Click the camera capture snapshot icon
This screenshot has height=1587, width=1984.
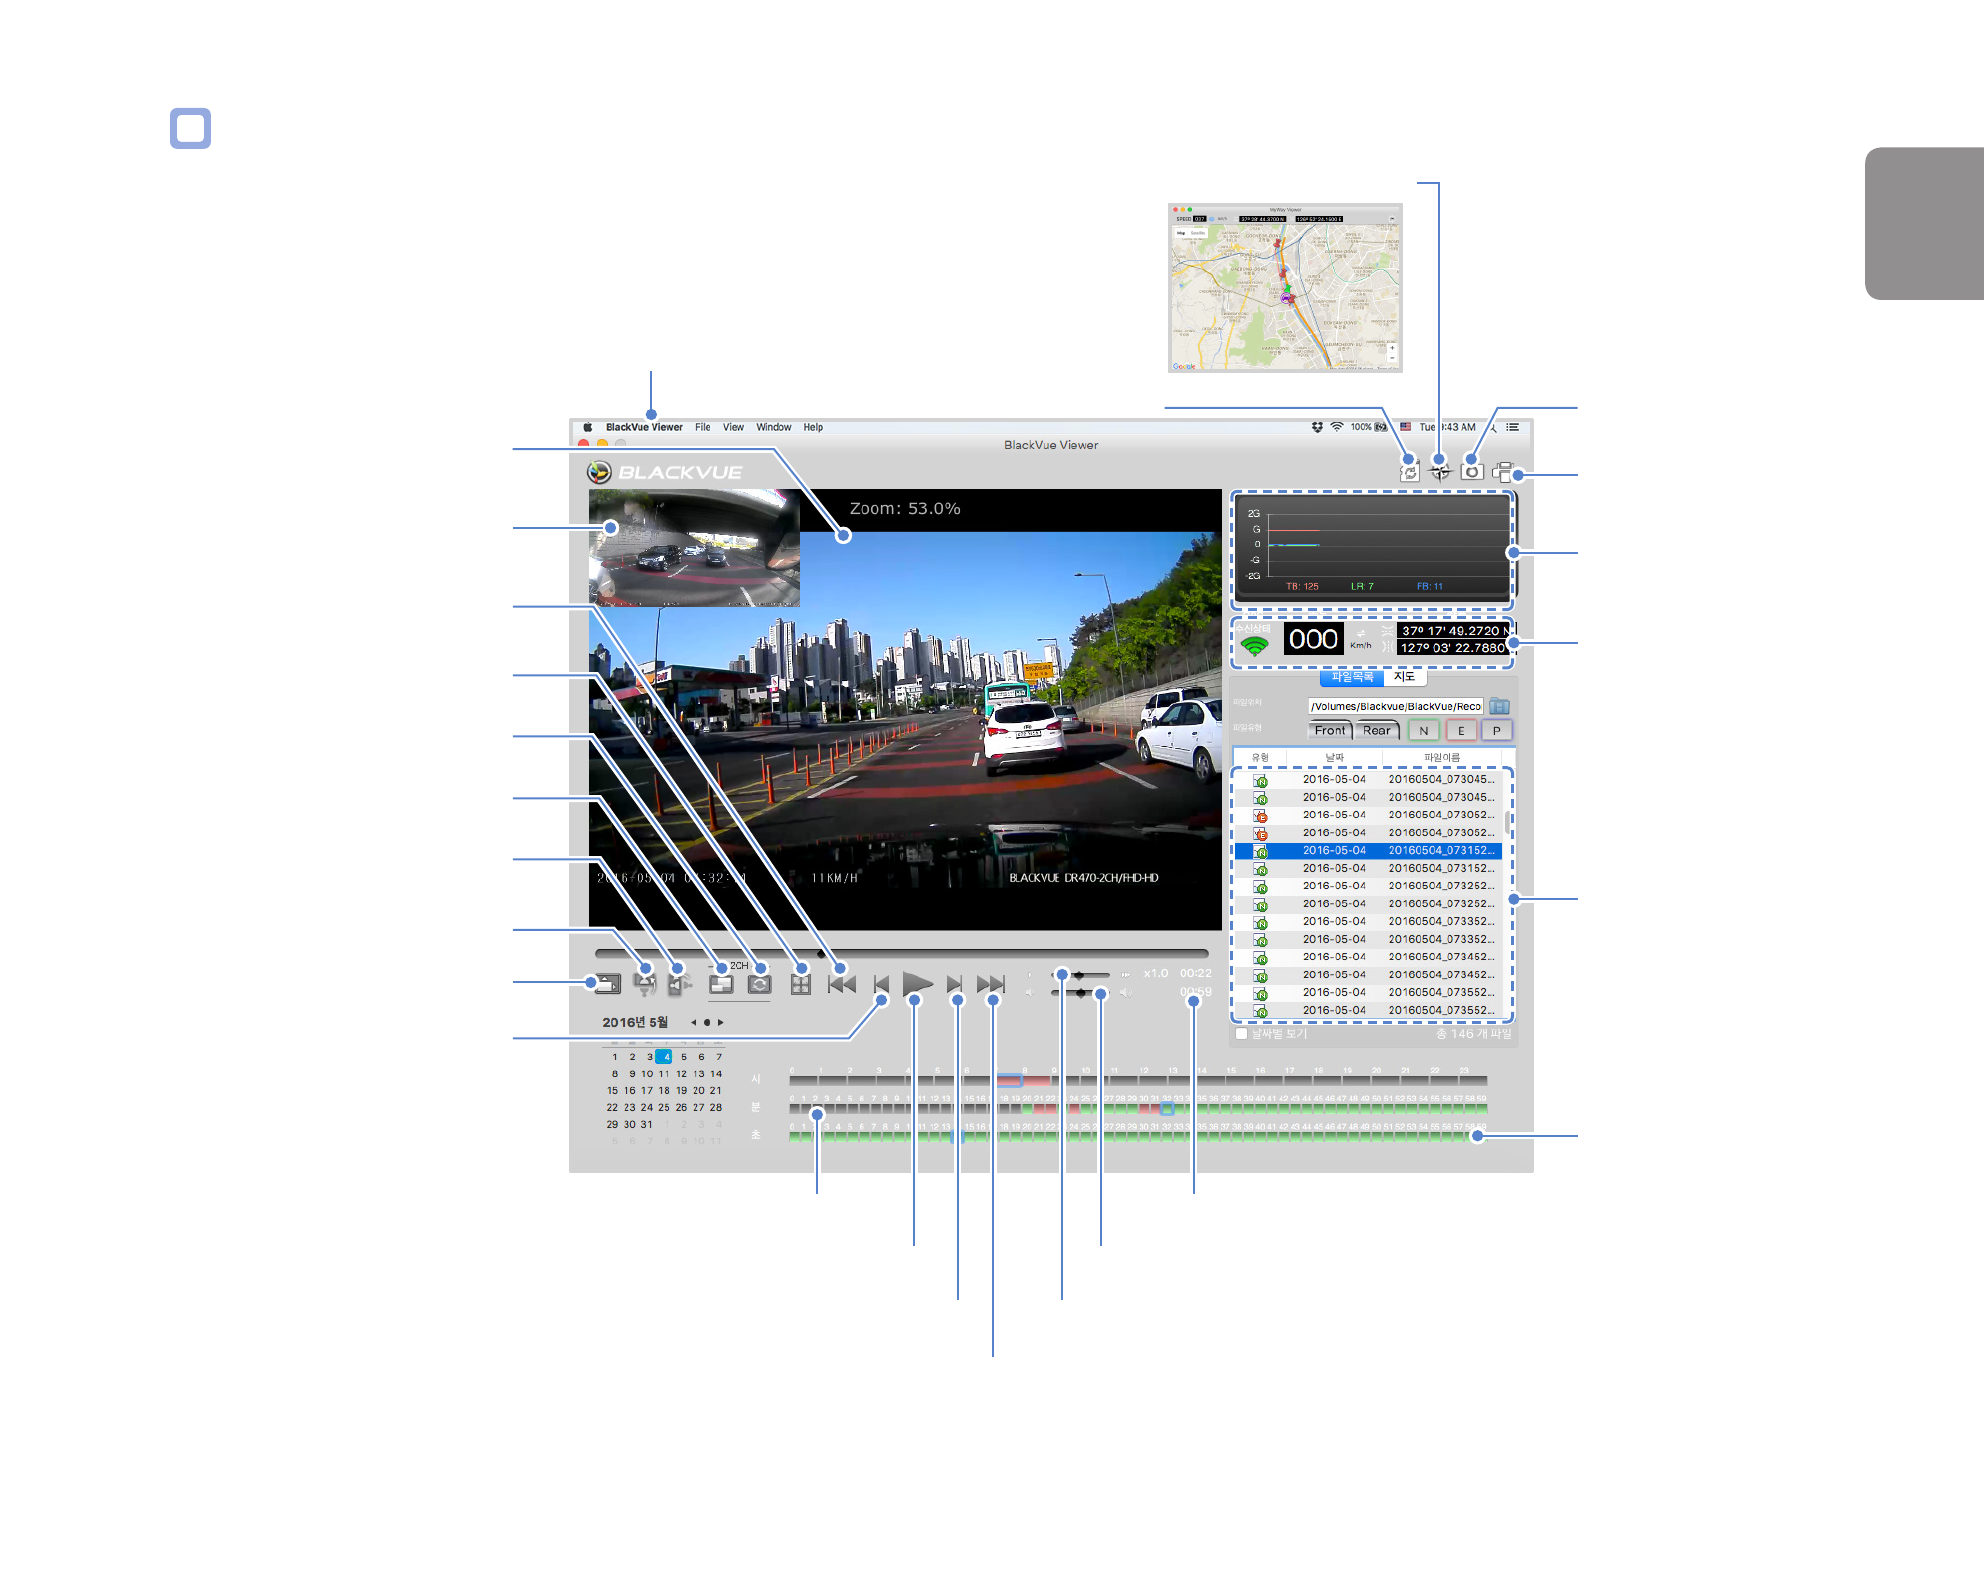click(x=1471, y=471)
